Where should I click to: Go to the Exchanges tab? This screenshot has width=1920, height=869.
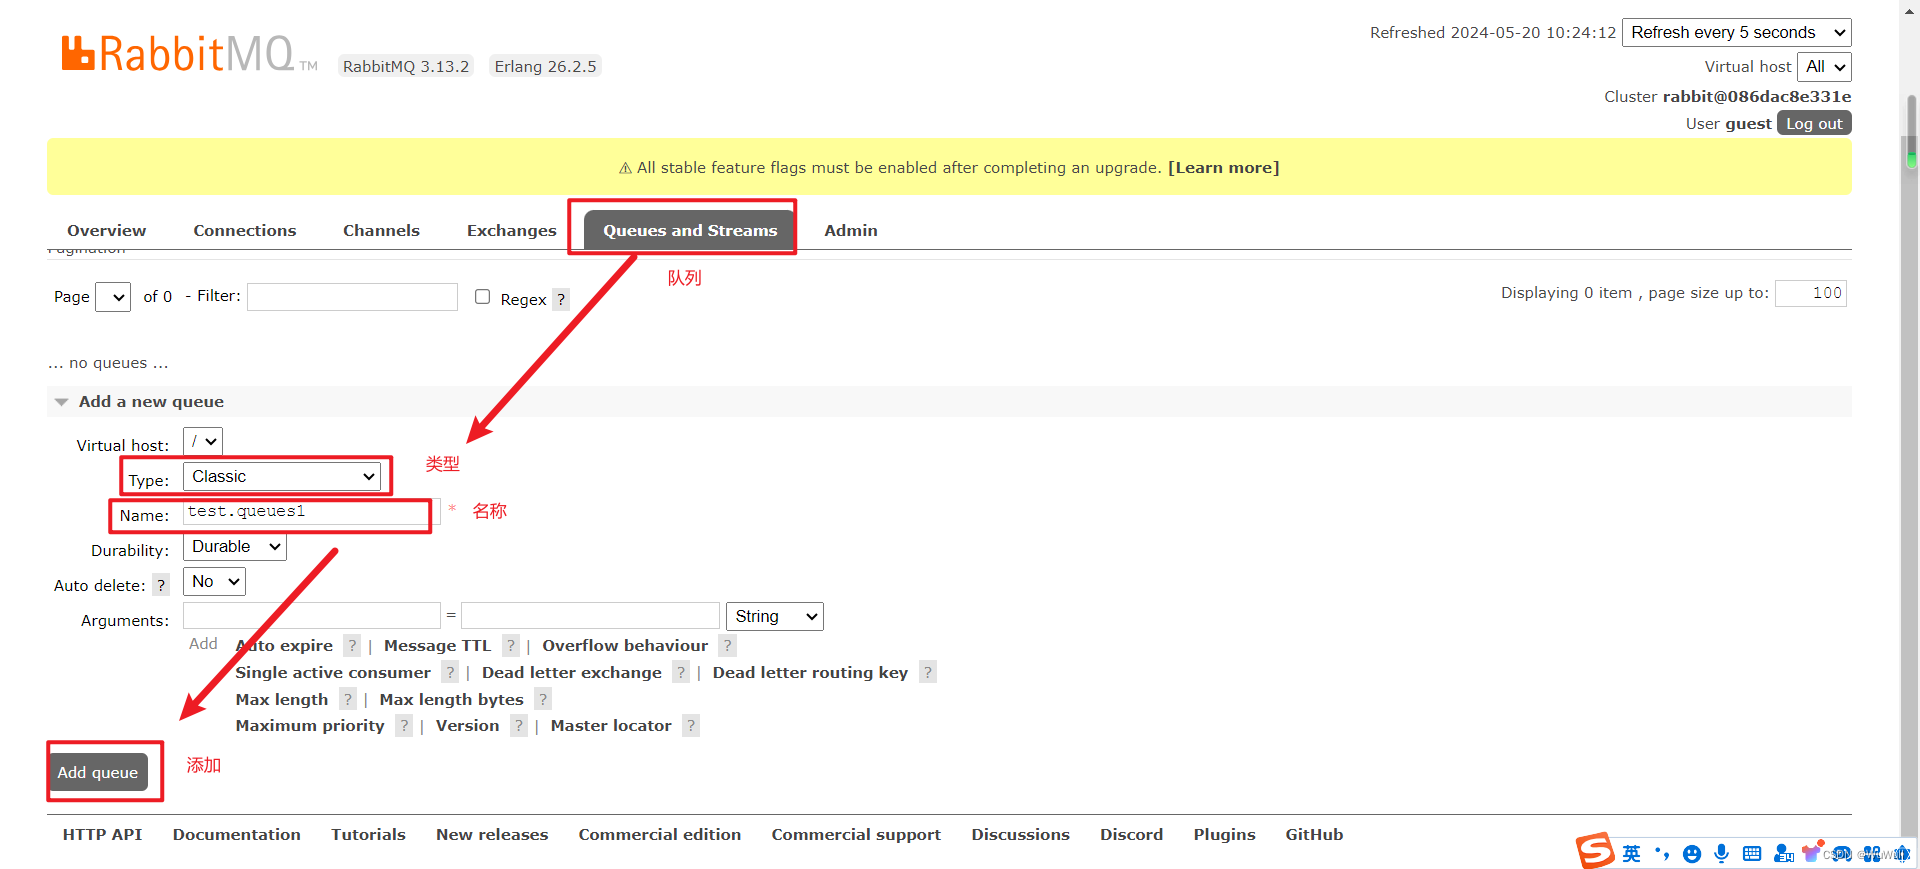(511, 230)
